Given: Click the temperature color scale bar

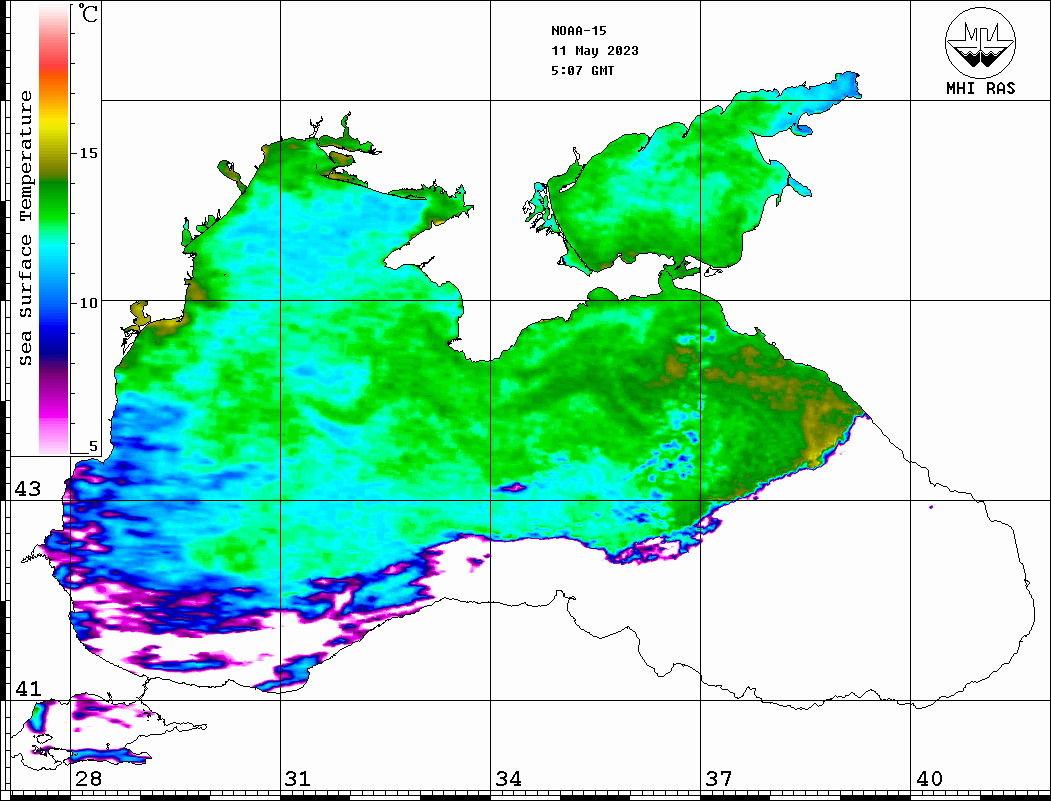Looking at the screenshot, I should 54,228.
